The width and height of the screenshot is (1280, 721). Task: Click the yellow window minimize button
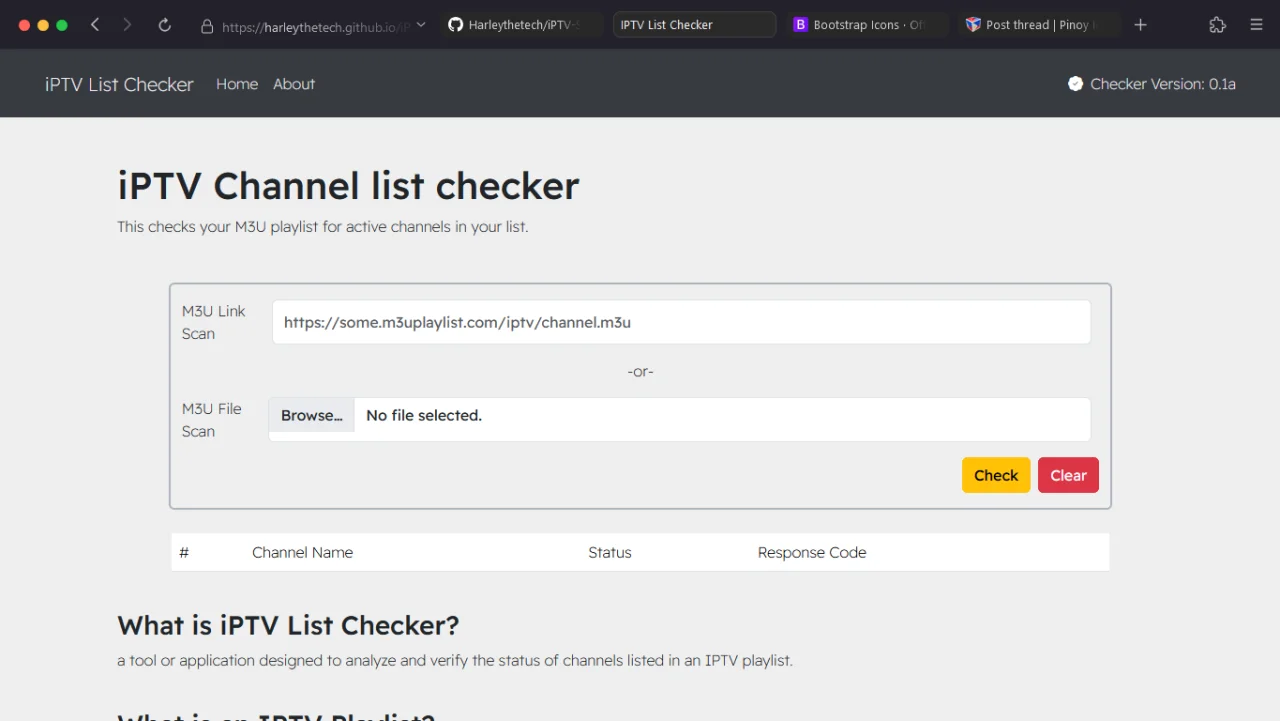click(x=43, y=25)
